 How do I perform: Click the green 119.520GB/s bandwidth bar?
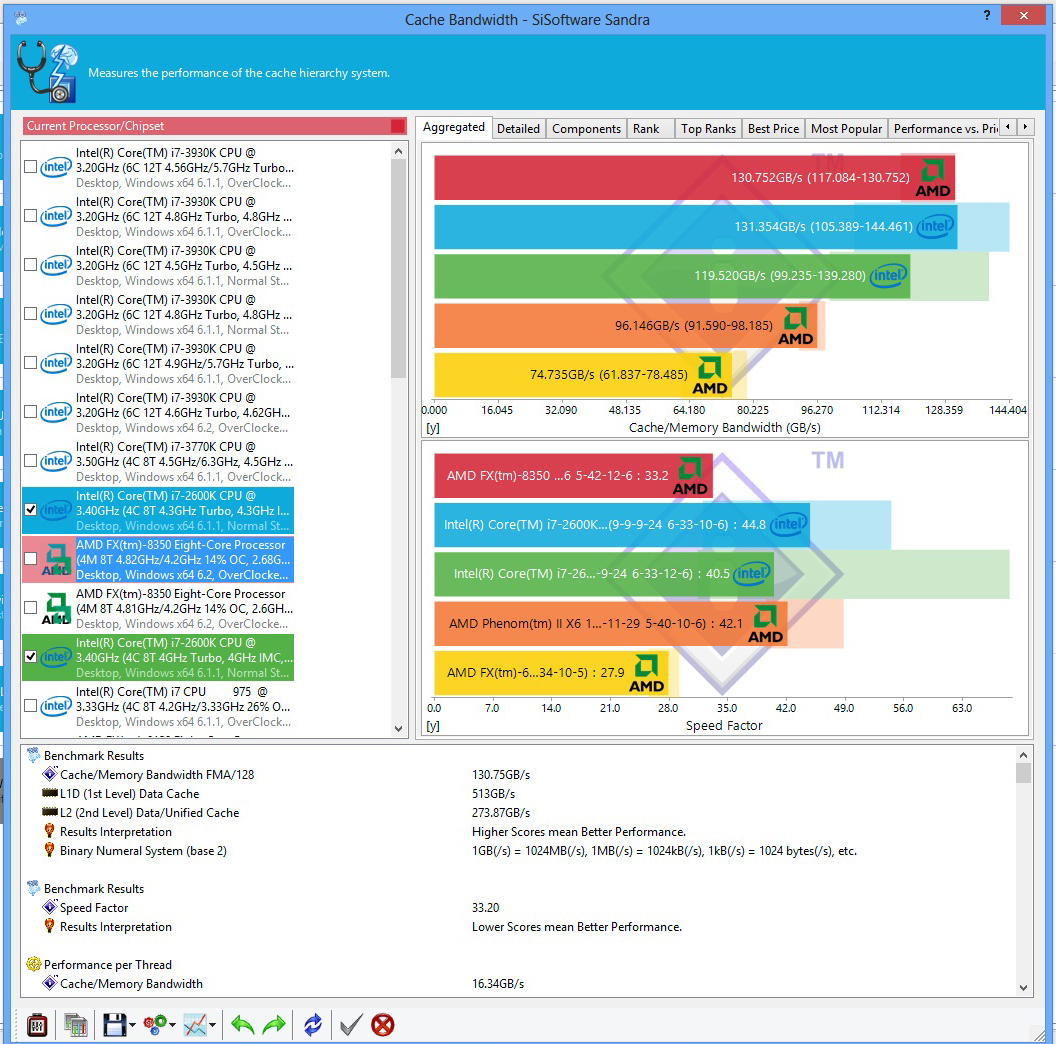[x=671, y=275]
